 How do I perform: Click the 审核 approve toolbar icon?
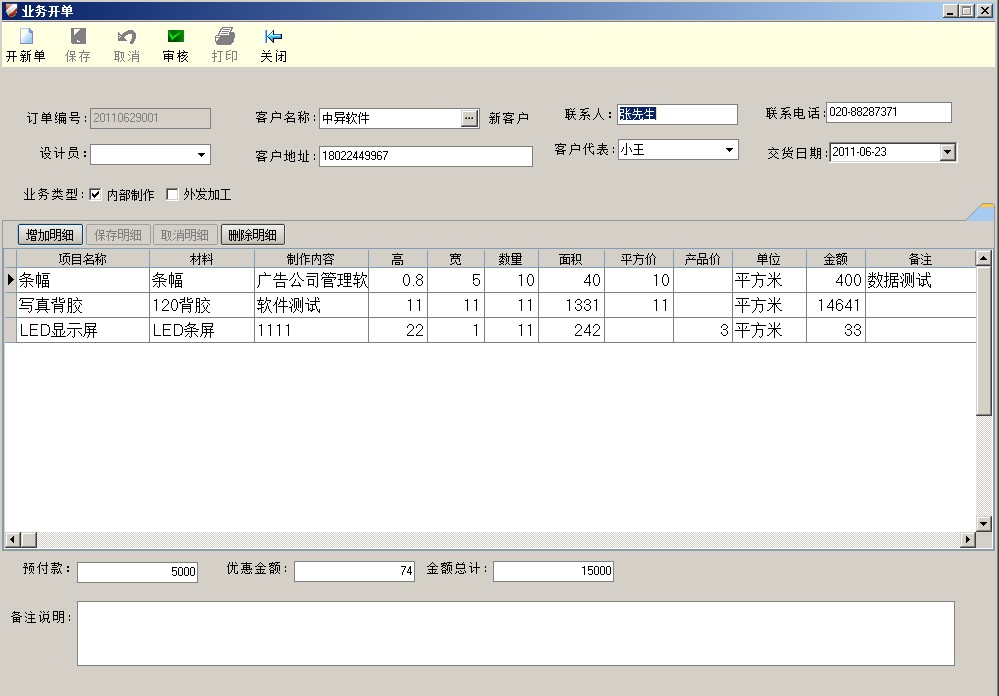(175, 37)
